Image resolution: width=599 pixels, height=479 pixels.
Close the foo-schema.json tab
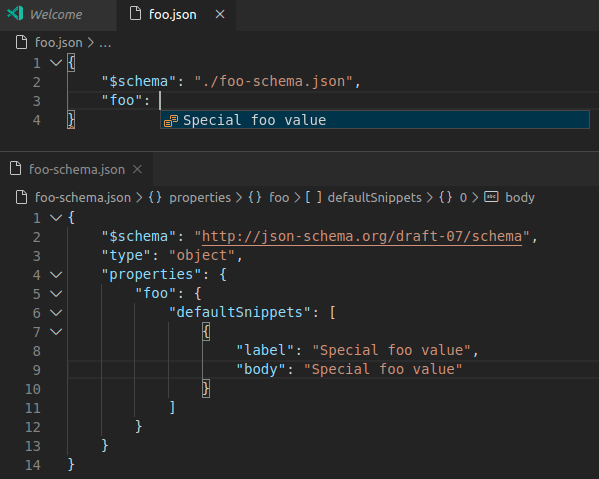(x=137, y=169)
